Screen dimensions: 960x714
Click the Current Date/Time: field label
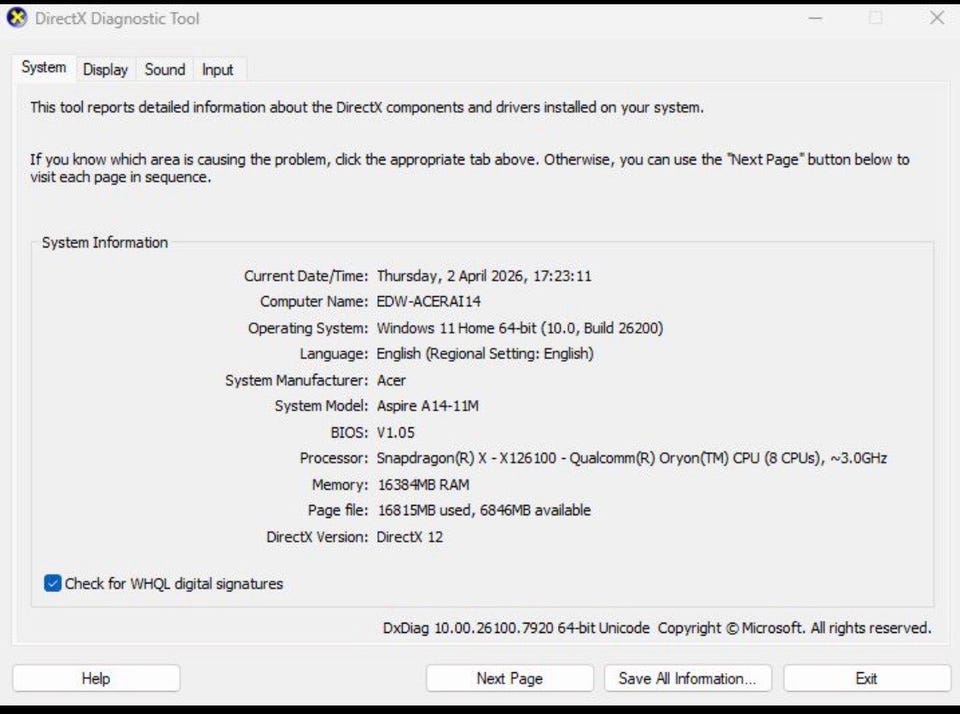[x=306, y=276]
